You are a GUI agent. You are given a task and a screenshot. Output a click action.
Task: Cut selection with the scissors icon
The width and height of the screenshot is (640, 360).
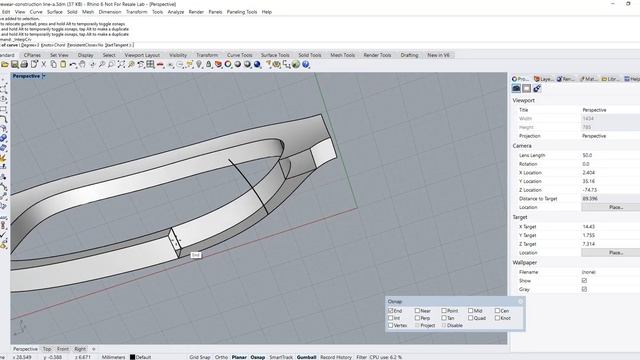(44, 64)
